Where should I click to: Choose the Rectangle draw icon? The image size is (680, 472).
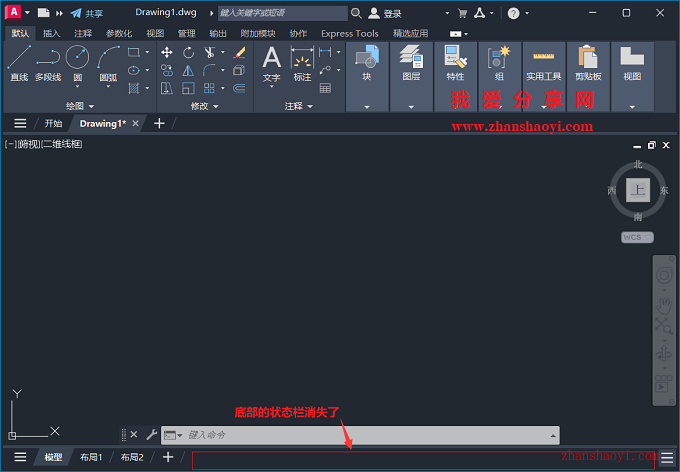(134, 52)
